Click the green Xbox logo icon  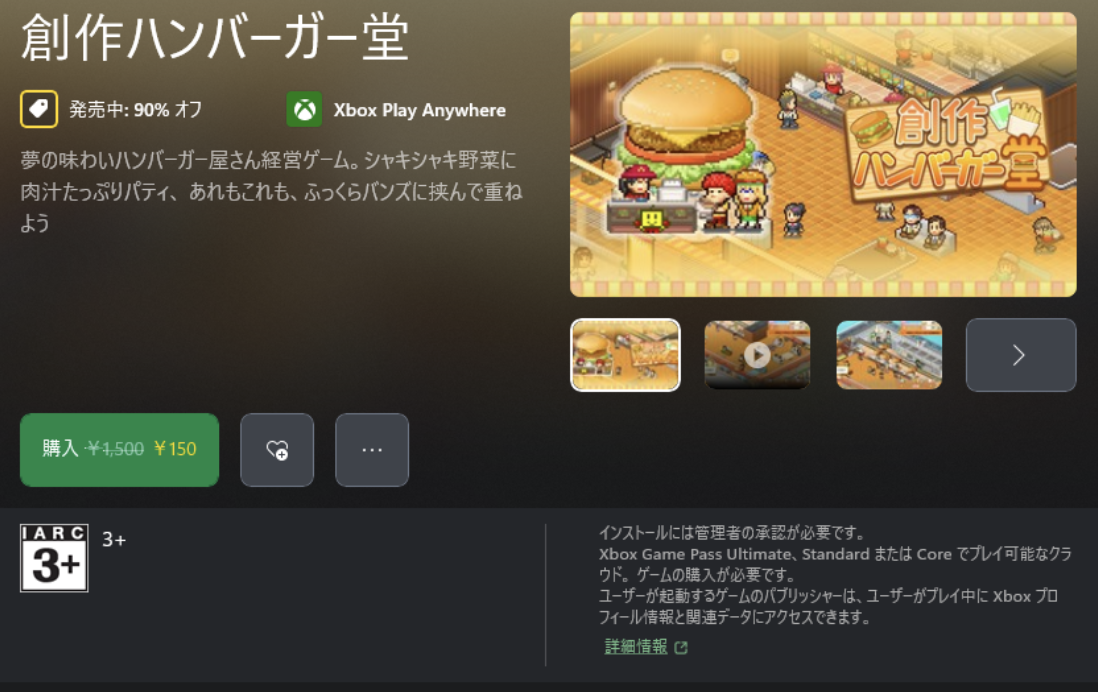pos(304,109)
